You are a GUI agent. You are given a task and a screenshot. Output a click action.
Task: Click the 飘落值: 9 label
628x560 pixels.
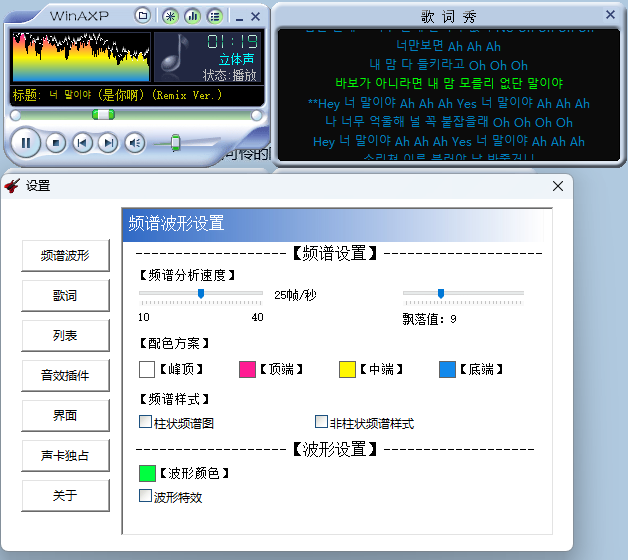point(429,319)
